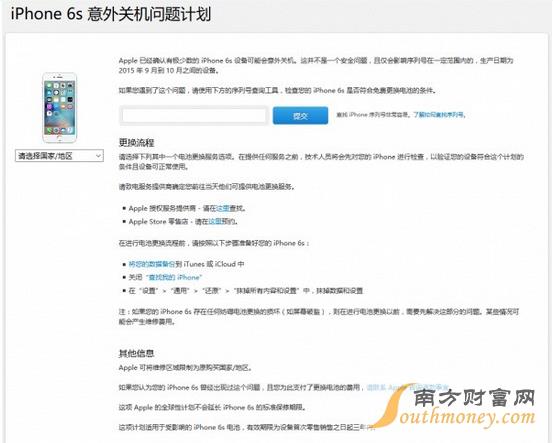This screenshot has height=443, width=553.
Task: Follow 这里 link for Apple Store 零售店
Action: [x=215, y=222]
